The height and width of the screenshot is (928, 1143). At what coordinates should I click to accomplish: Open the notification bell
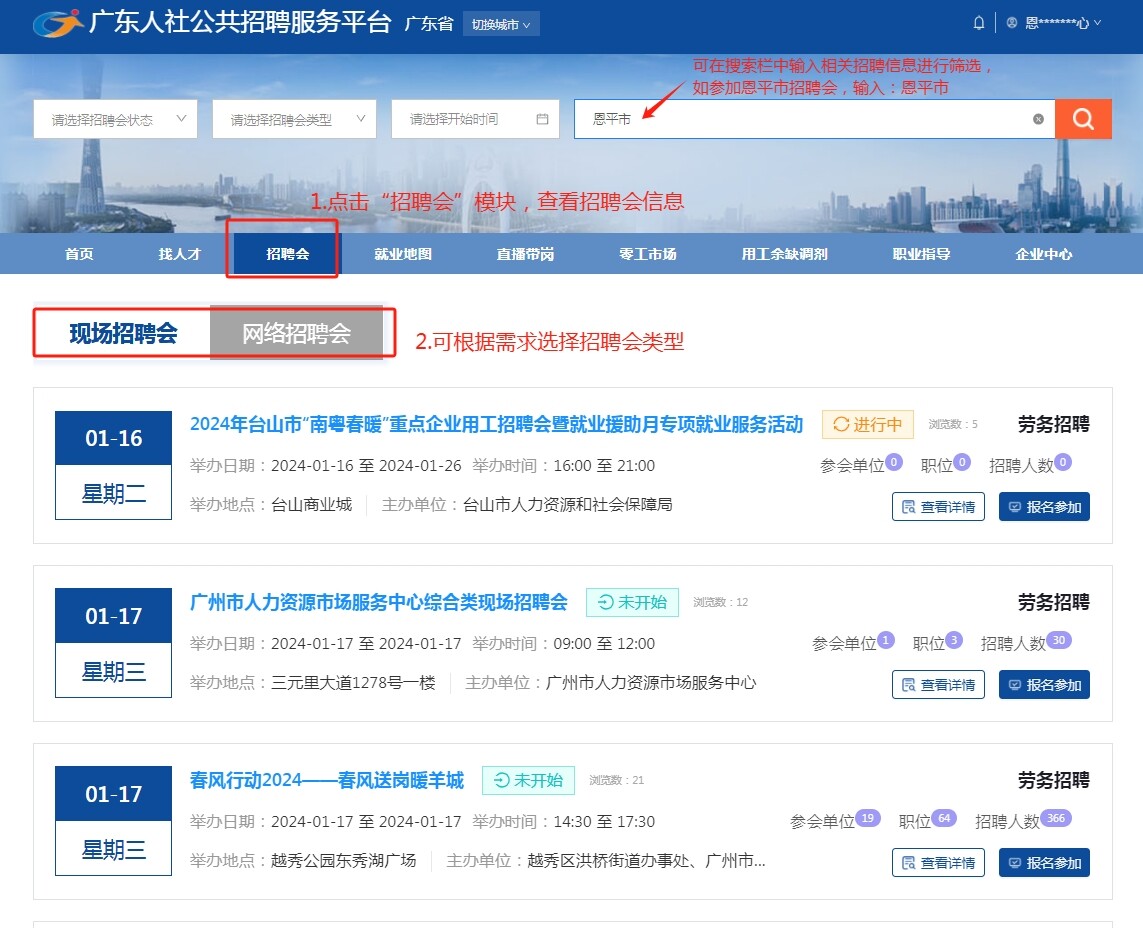tap(978, 23)
